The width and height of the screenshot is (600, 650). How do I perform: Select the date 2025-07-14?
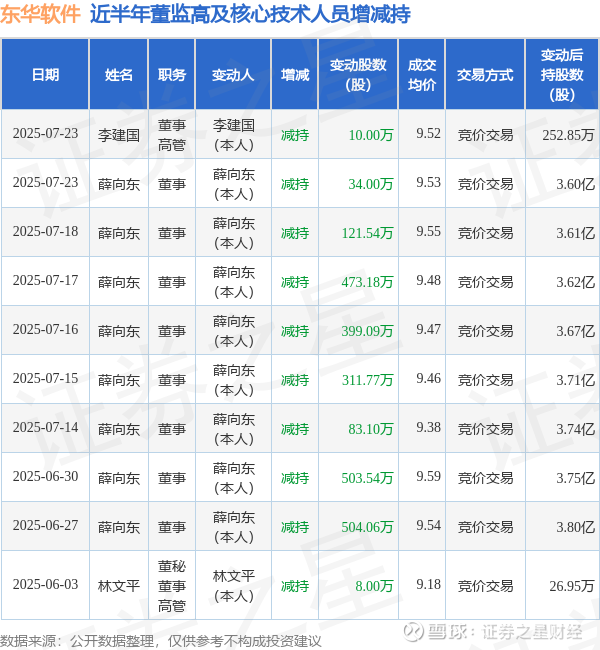[x=45, y=427]
